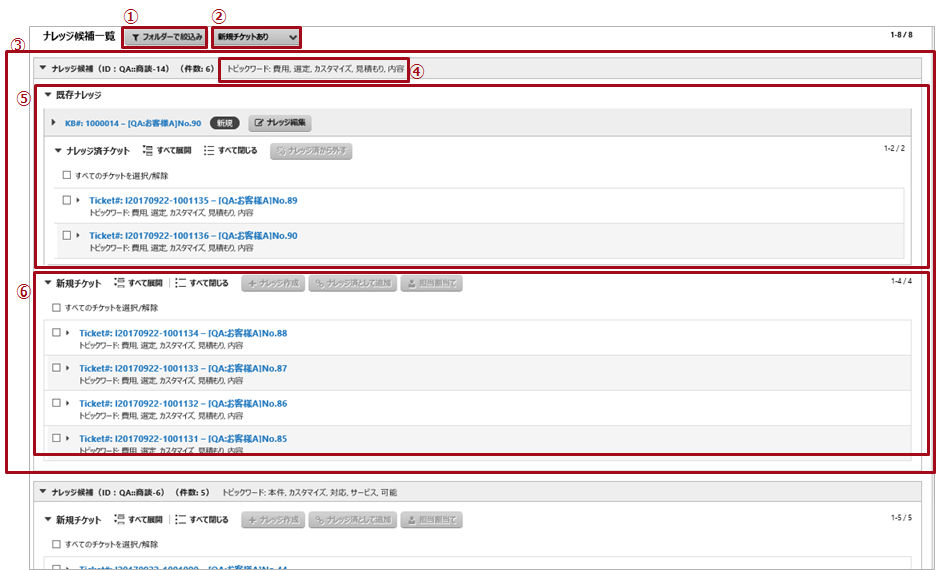The height and width of the screenshot is (570, 936).
Task: Tick checkbox for Ticket I20170922-1001134
Action: click(x=56, y=332)
